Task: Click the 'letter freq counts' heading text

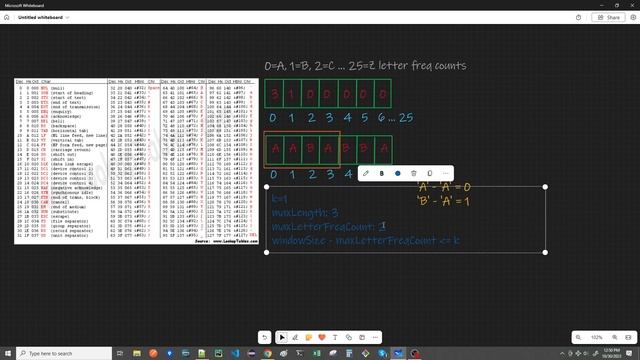Action: tap(422, 66)
